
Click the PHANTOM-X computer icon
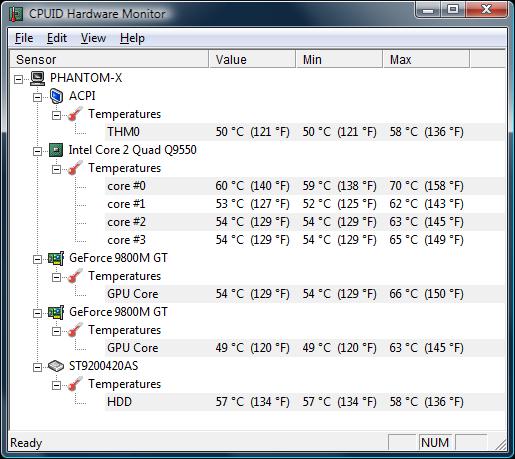[37, 79]
